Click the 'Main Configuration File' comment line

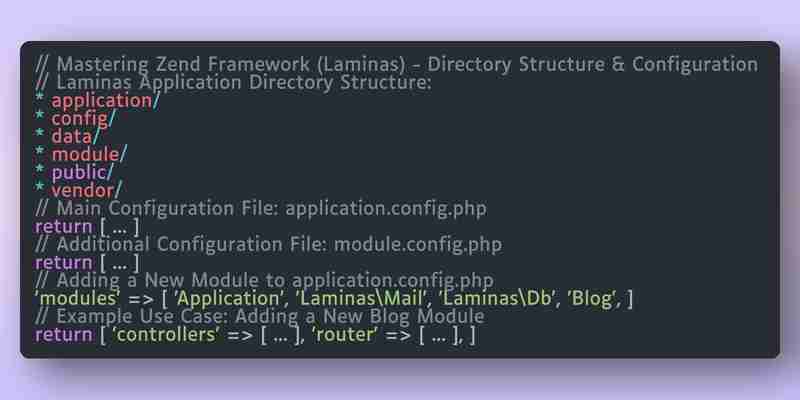coord(261,208)
